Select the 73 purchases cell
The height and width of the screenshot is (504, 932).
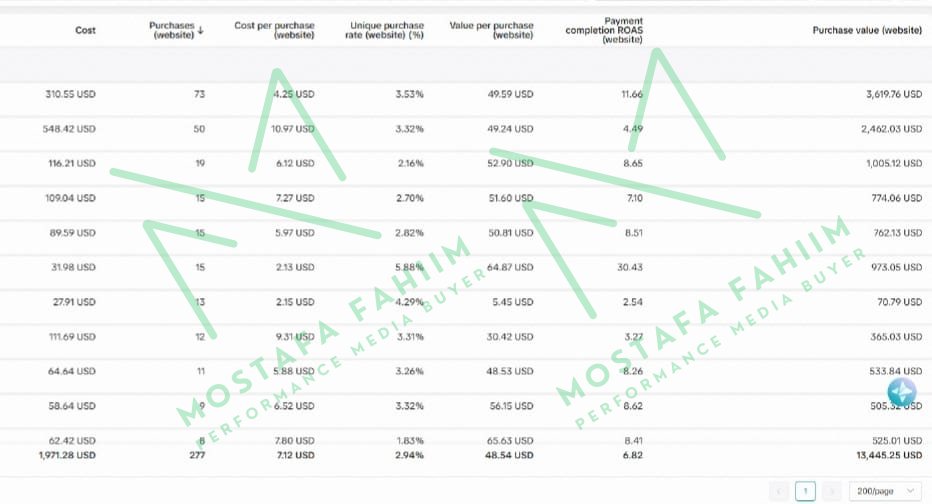click(x=199, y=94)
